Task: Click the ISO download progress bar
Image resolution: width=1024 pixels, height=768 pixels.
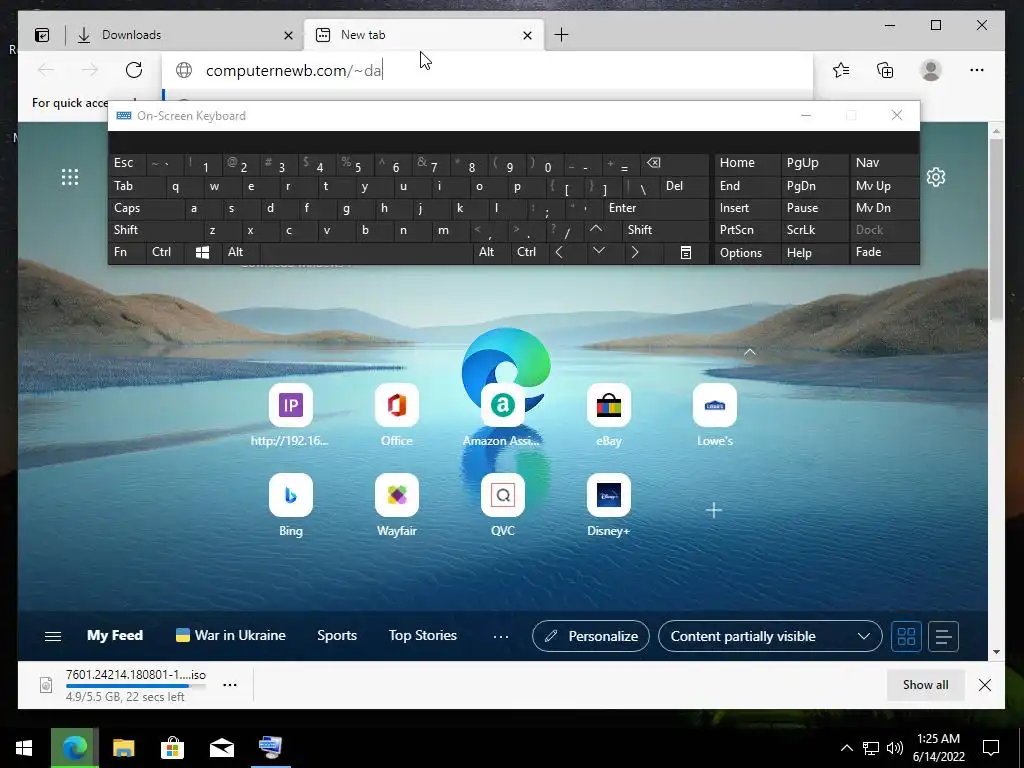Action: click(x=136, y=686)
